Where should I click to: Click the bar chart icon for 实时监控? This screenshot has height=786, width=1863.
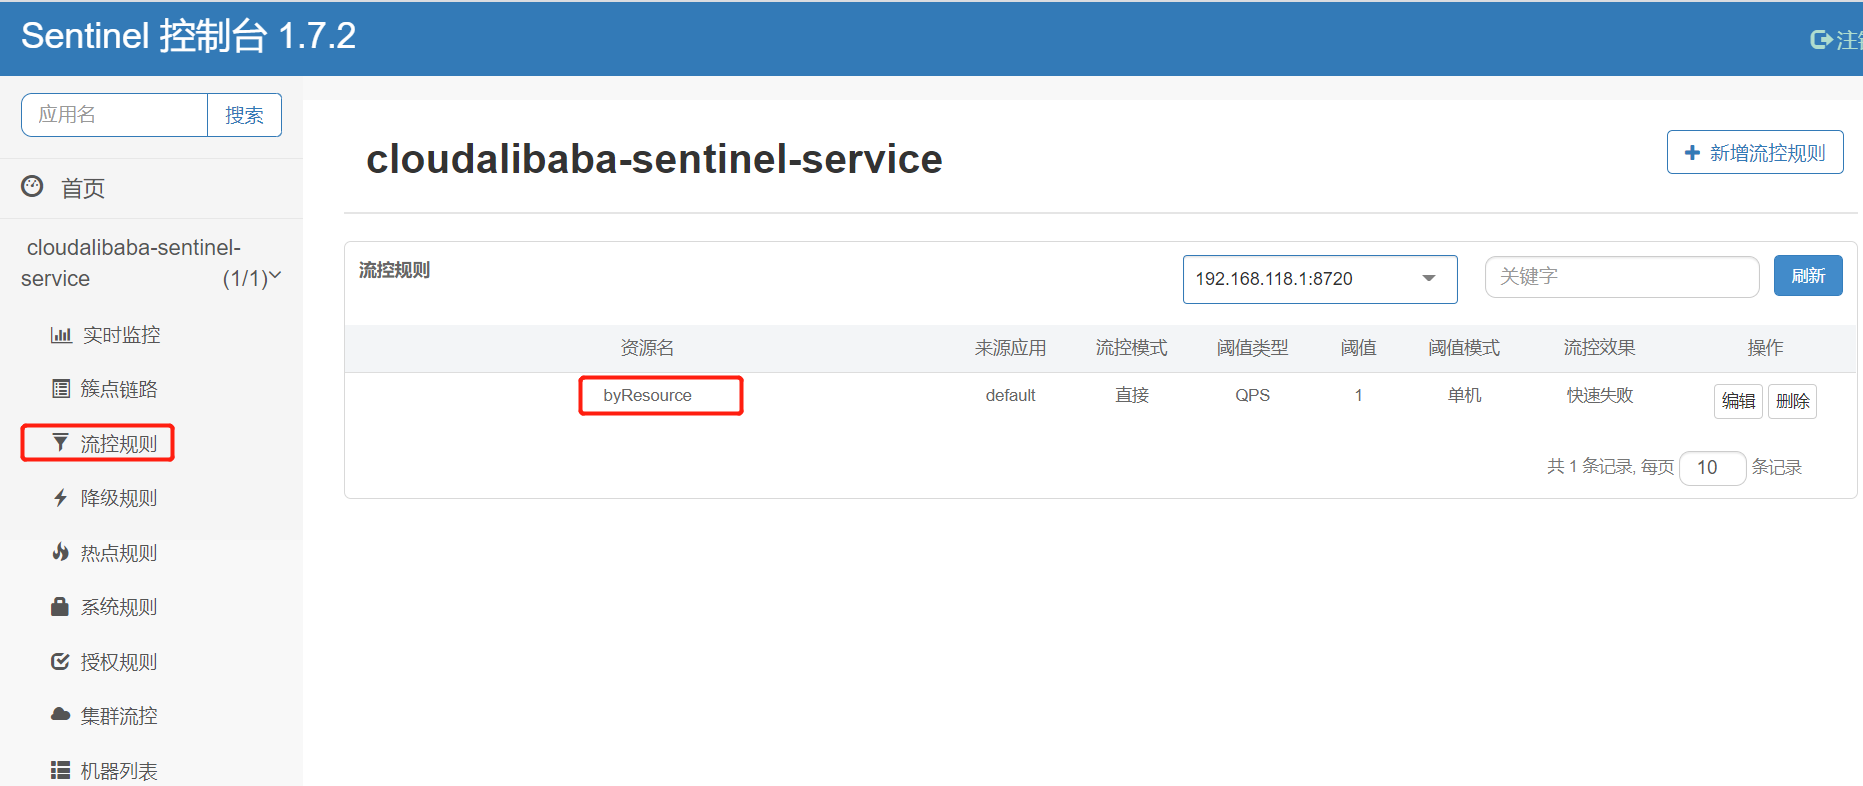[61, 335]
